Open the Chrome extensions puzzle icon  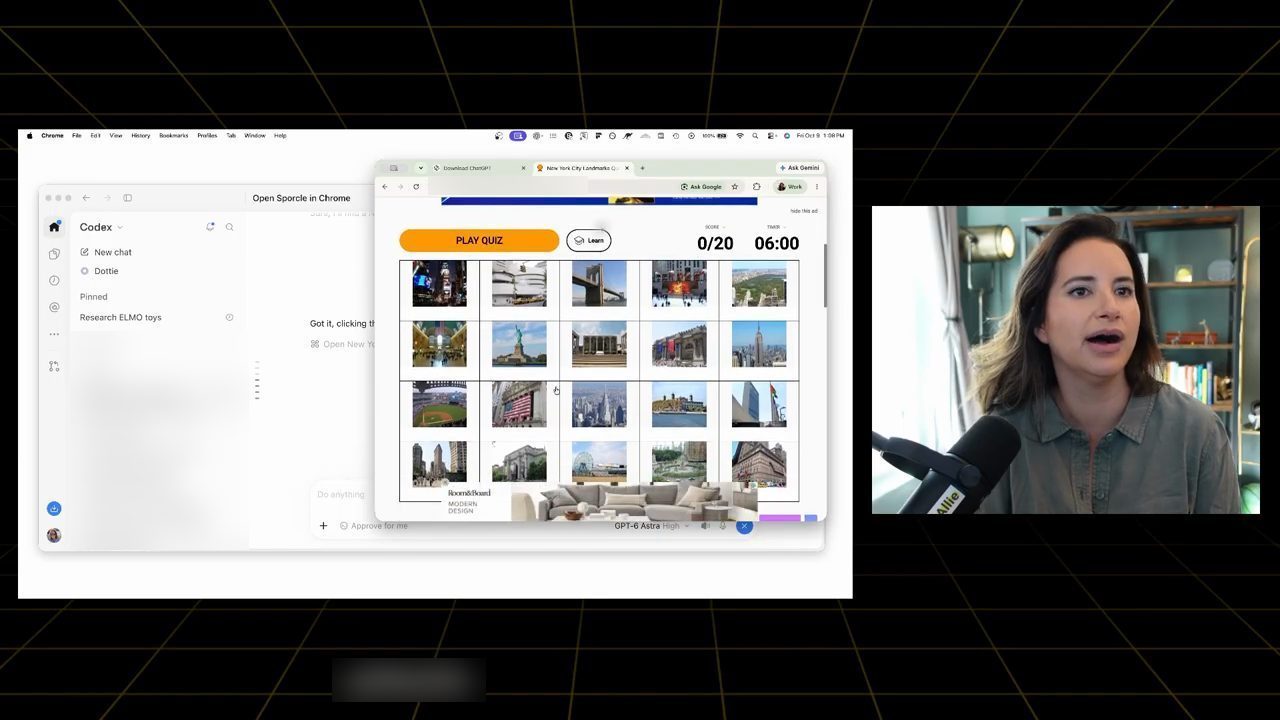(x=756, y=187)
